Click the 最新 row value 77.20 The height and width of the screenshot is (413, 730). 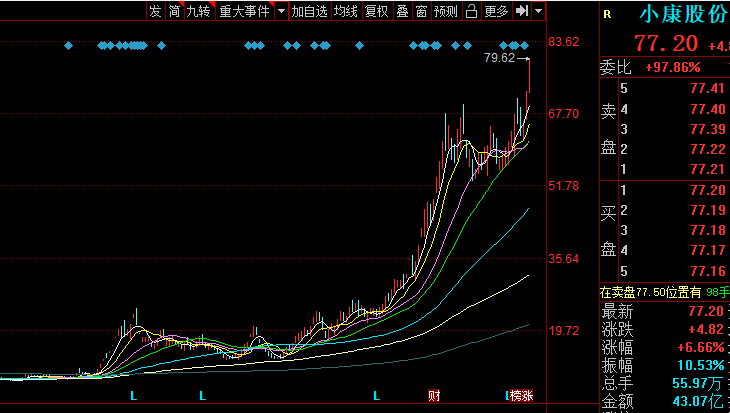pos(707,311)
